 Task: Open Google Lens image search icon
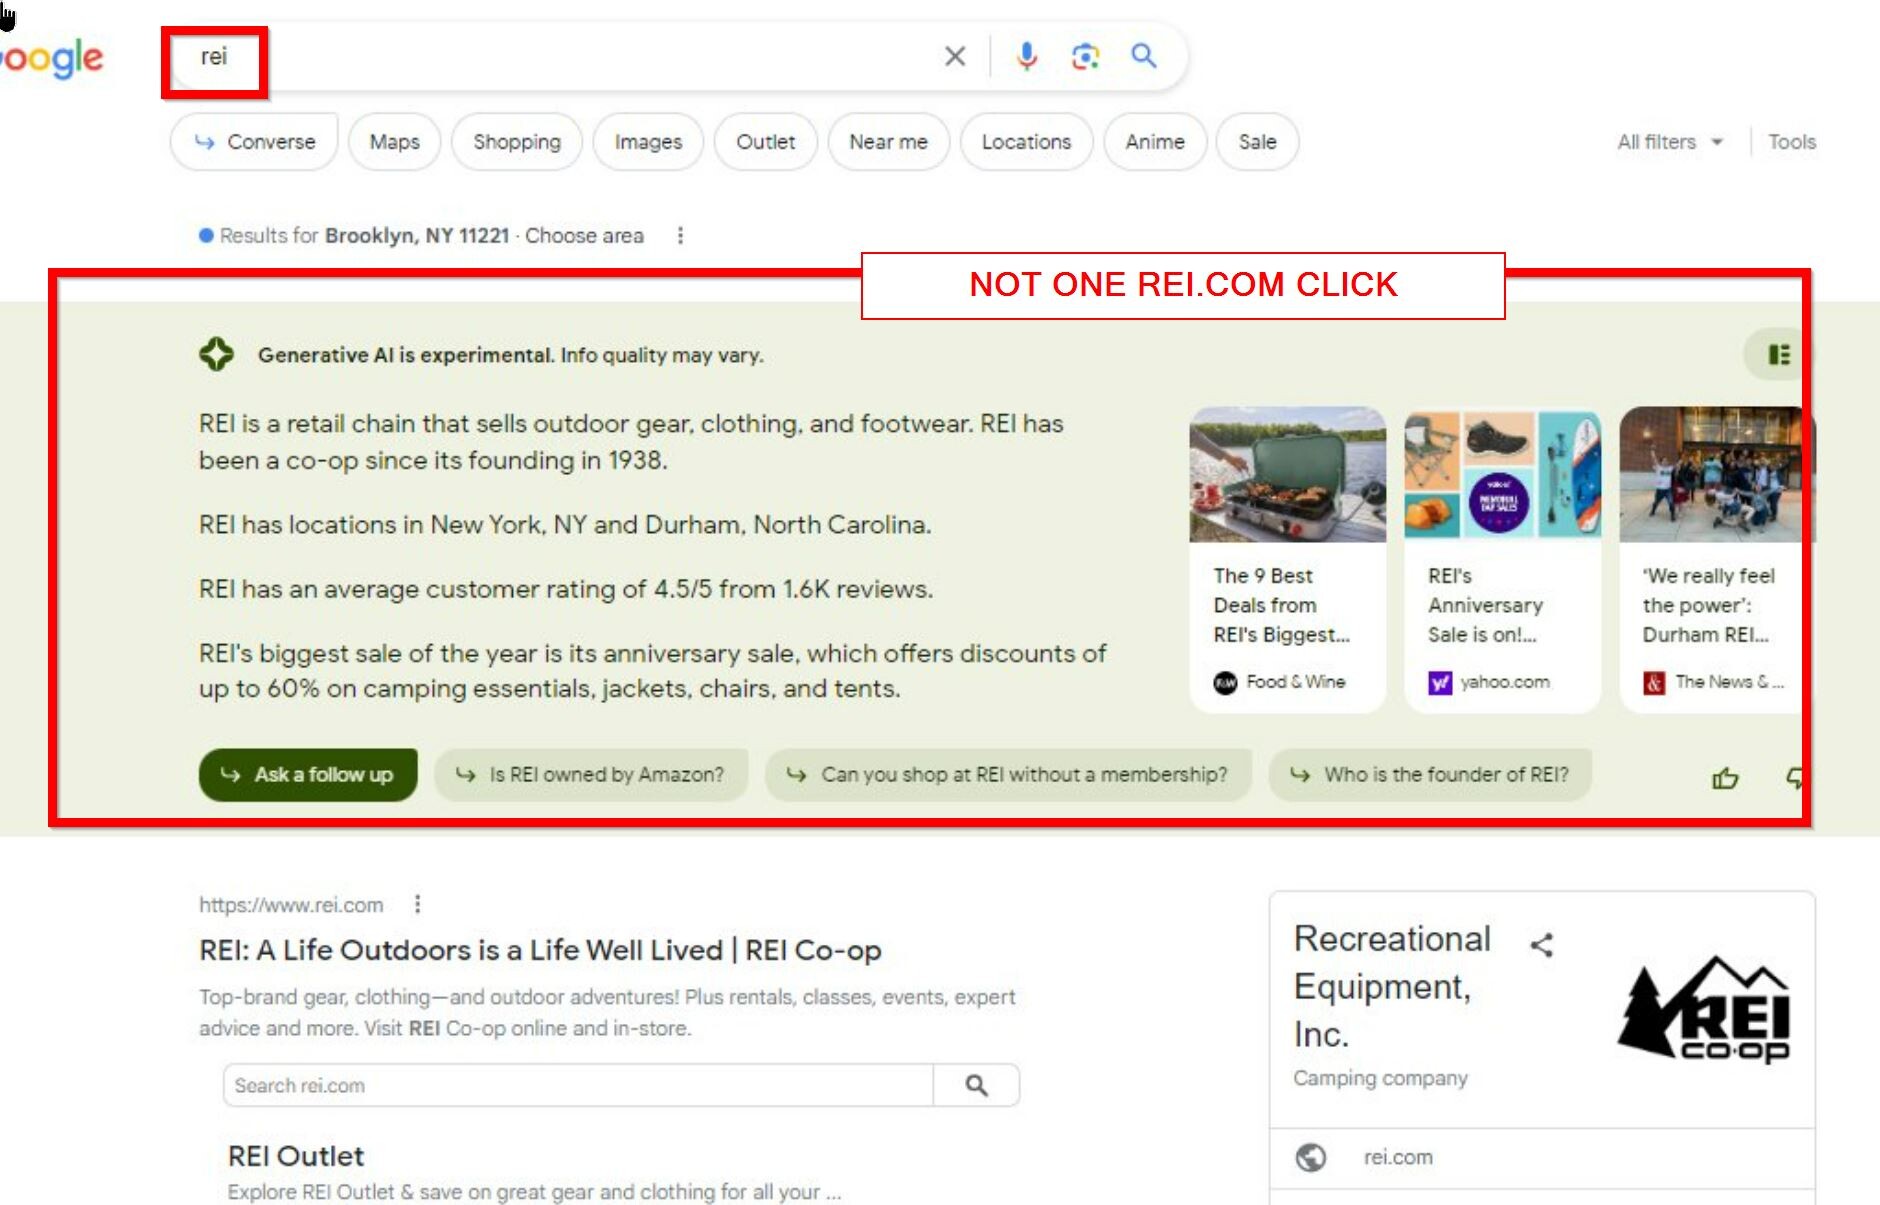1085,56
